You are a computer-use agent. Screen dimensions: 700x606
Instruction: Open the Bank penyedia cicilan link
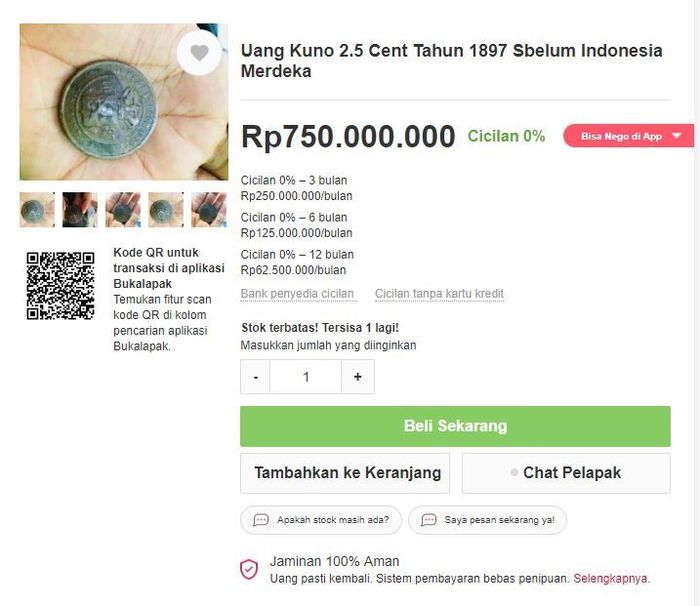point(297,294)
